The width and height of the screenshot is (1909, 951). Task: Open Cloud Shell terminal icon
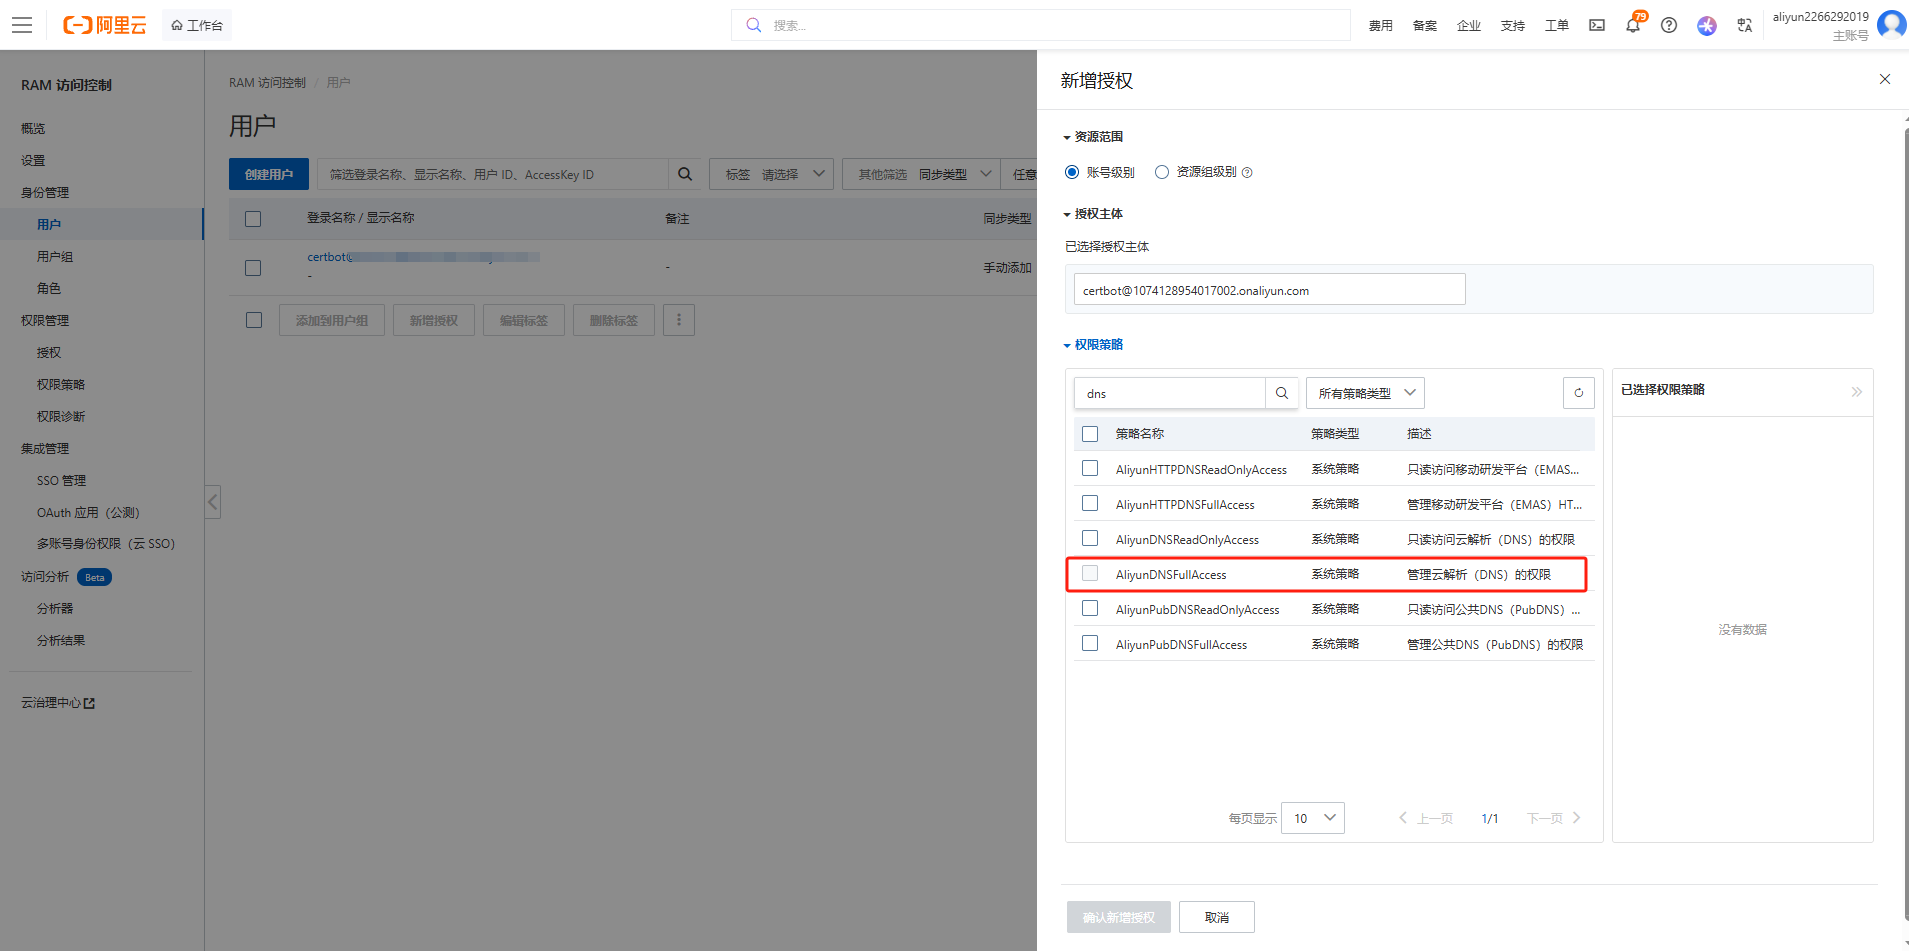tap(1597, 25)
